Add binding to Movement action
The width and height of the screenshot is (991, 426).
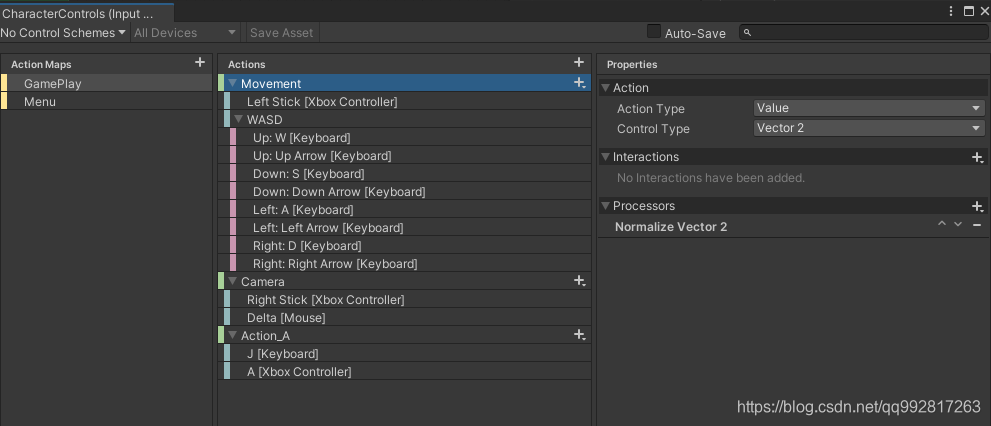coord(579,84)
